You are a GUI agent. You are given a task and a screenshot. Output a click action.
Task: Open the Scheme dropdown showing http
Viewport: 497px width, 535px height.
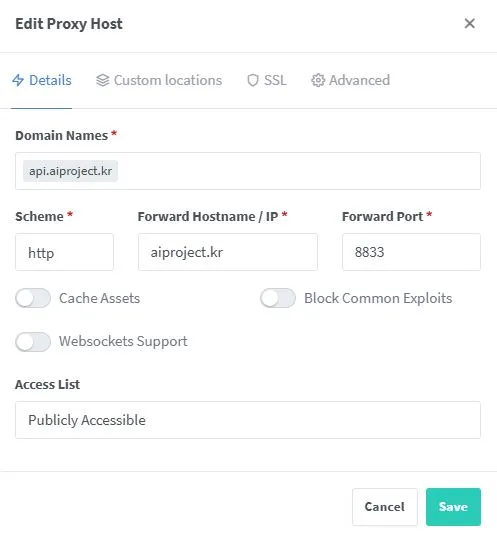point(64,252)
